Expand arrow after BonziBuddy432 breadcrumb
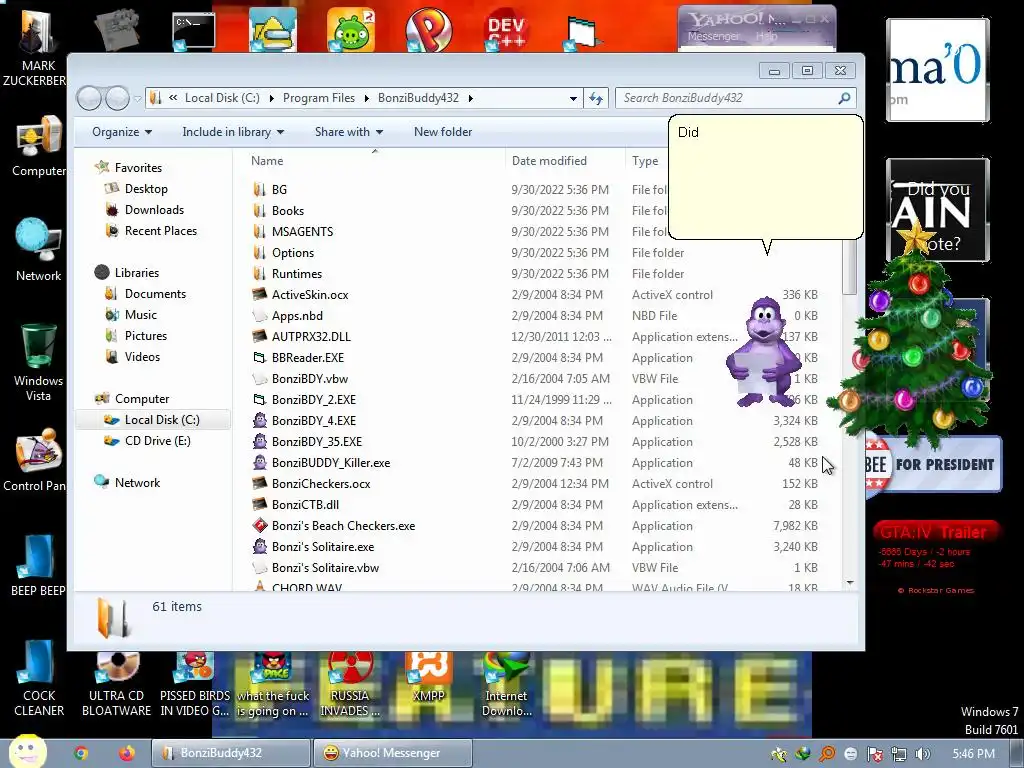Viewport: 1024px width, 768px height. tap(470, 99)
